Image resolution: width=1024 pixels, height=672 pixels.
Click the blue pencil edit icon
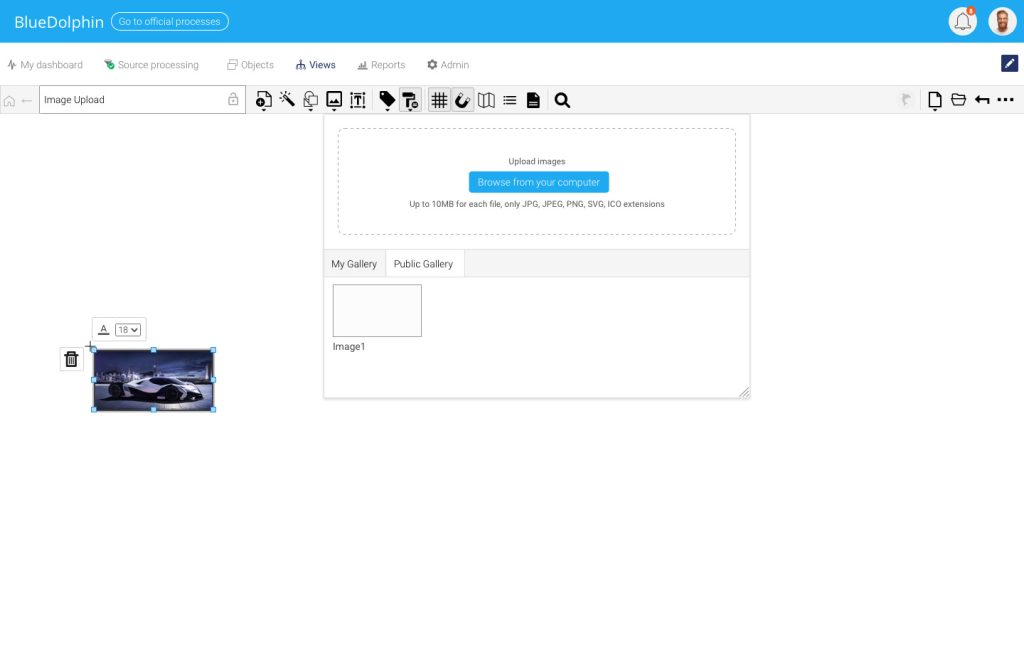1009,63
